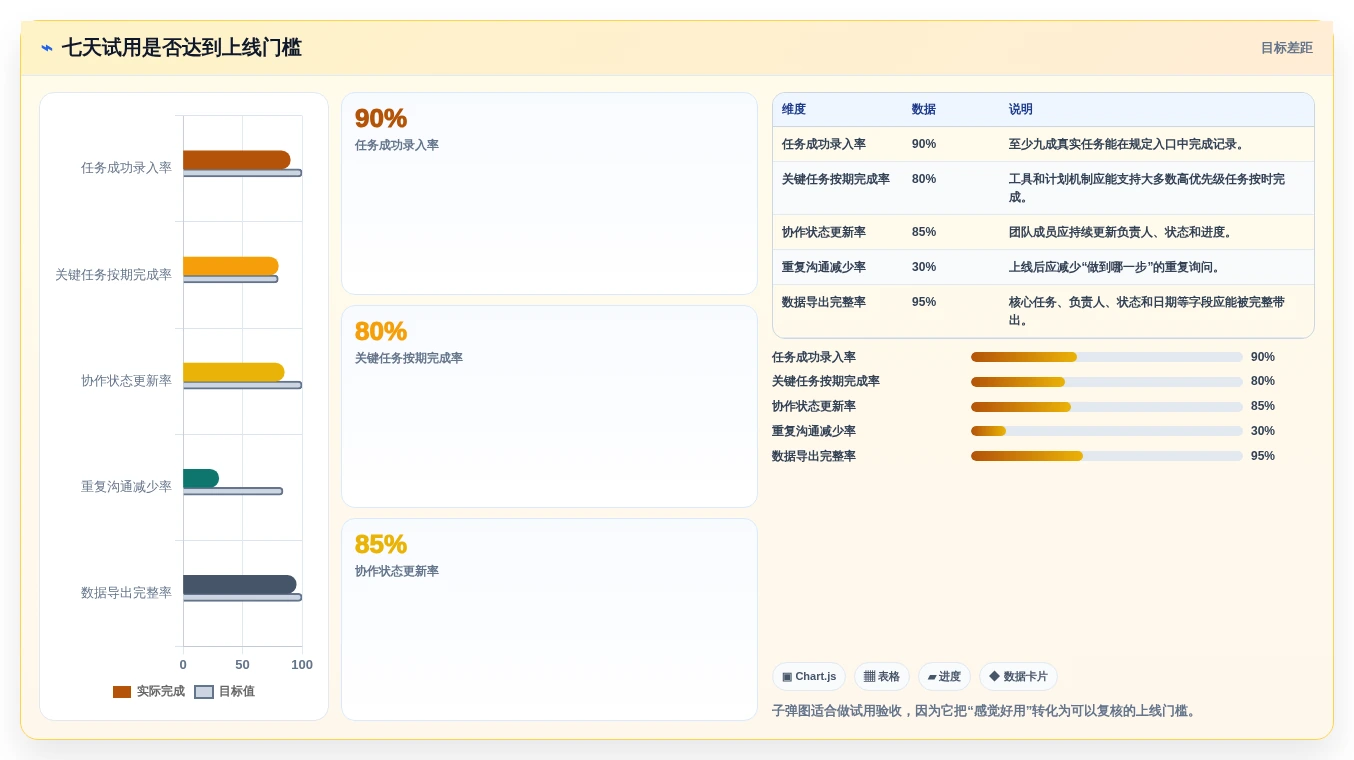
Task: Click the lightning icon beside the title
Action: coord(47,48)
